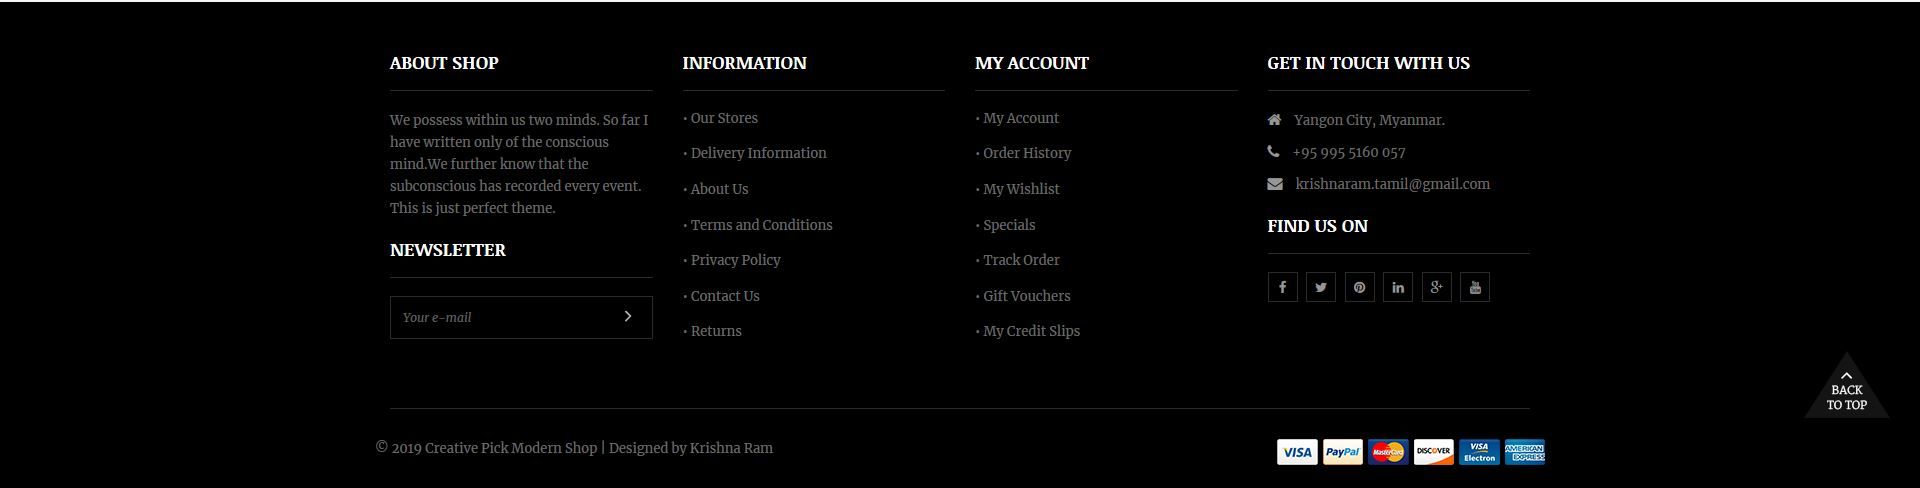Click the MasterCard payment logo

pyautogui.click(x=1388, y=452)
